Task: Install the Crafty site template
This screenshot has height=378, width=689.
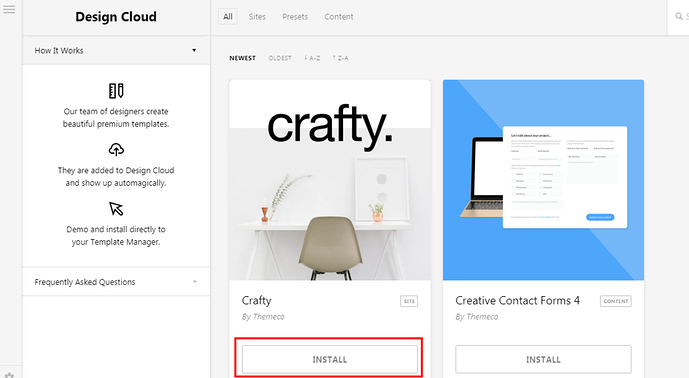Action: coord(330,359)
